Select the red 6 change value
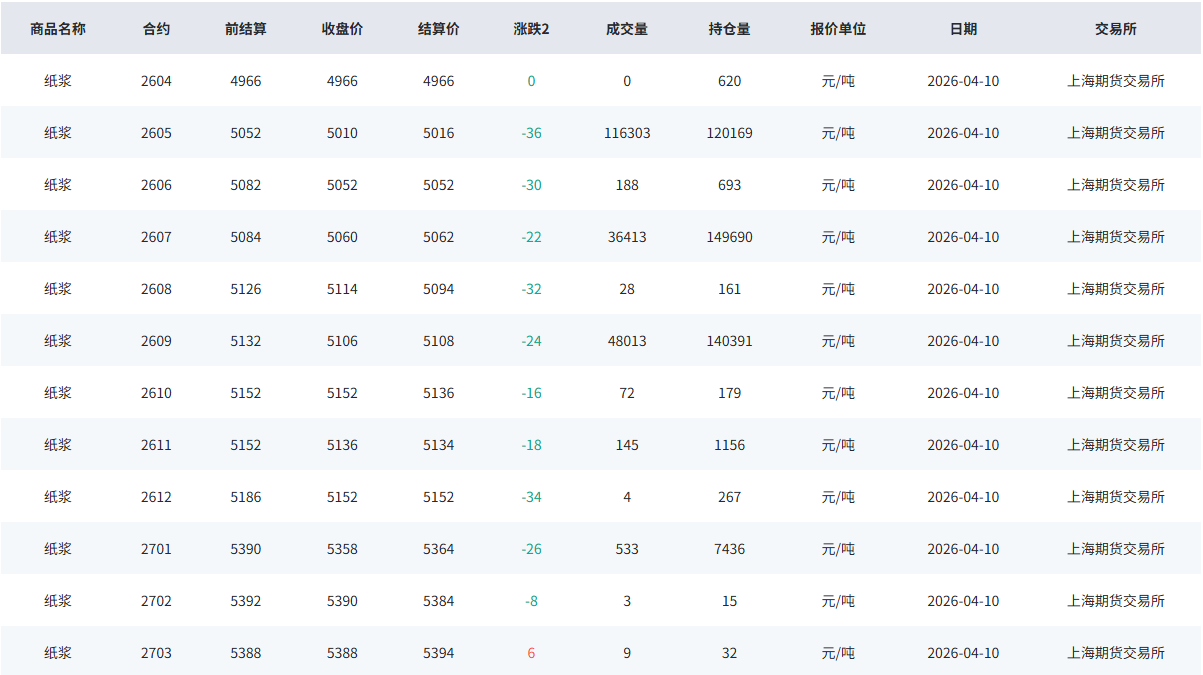The height and width of the screenshot is (675, 1203). [x=531, y=653]
